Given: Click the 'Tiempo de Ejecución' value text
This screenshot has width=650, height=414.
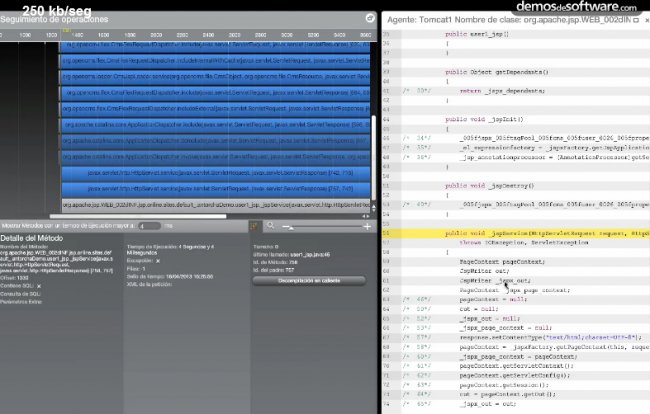Looking at the screenshot, I should click(x=170, y=249).
